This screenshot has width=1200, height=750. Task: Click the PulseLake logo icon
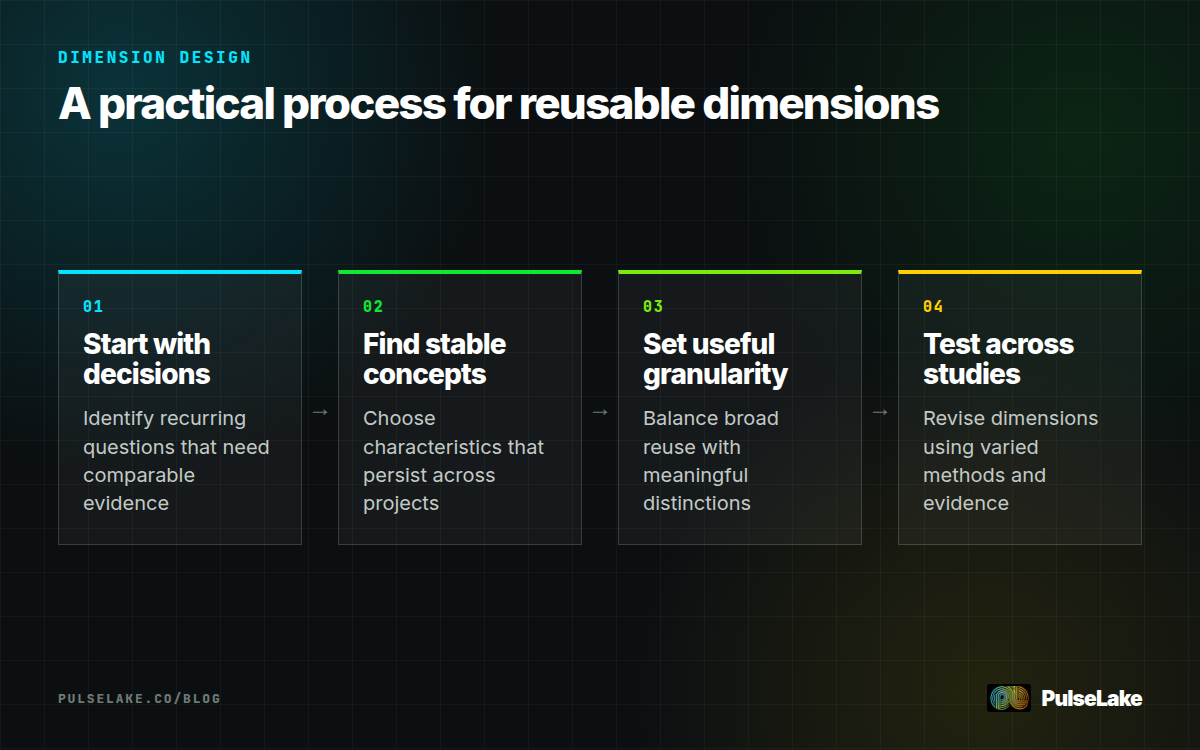(1008, 698)
